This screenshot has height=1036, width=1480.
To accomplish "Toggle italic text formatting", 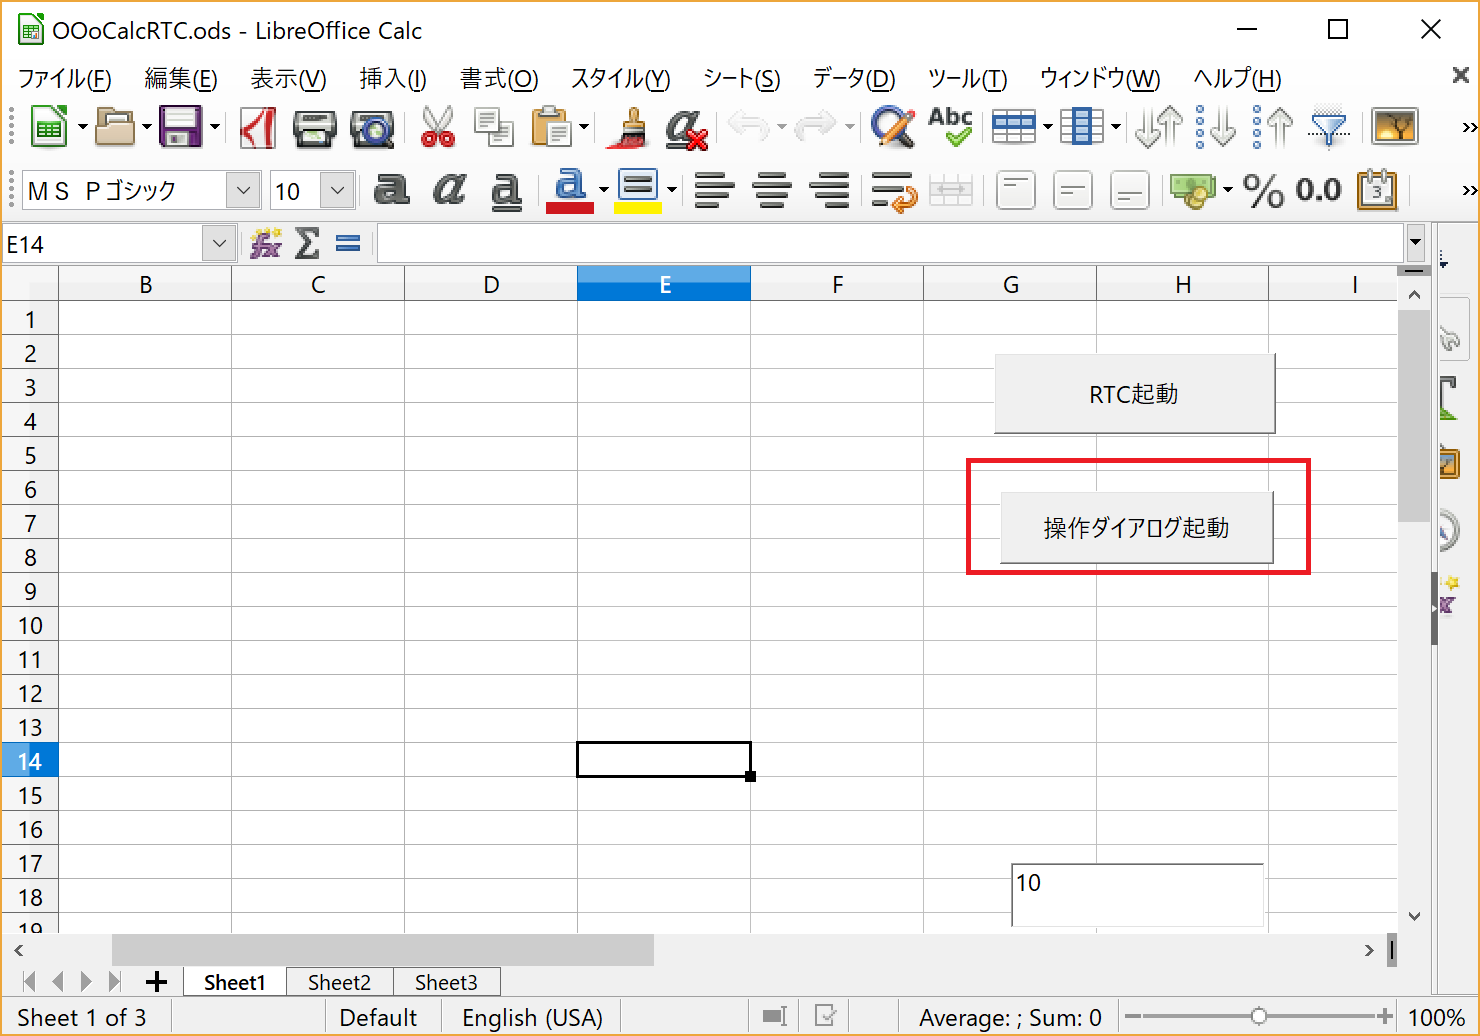I will pyautogui.click(x=449, y=190).
